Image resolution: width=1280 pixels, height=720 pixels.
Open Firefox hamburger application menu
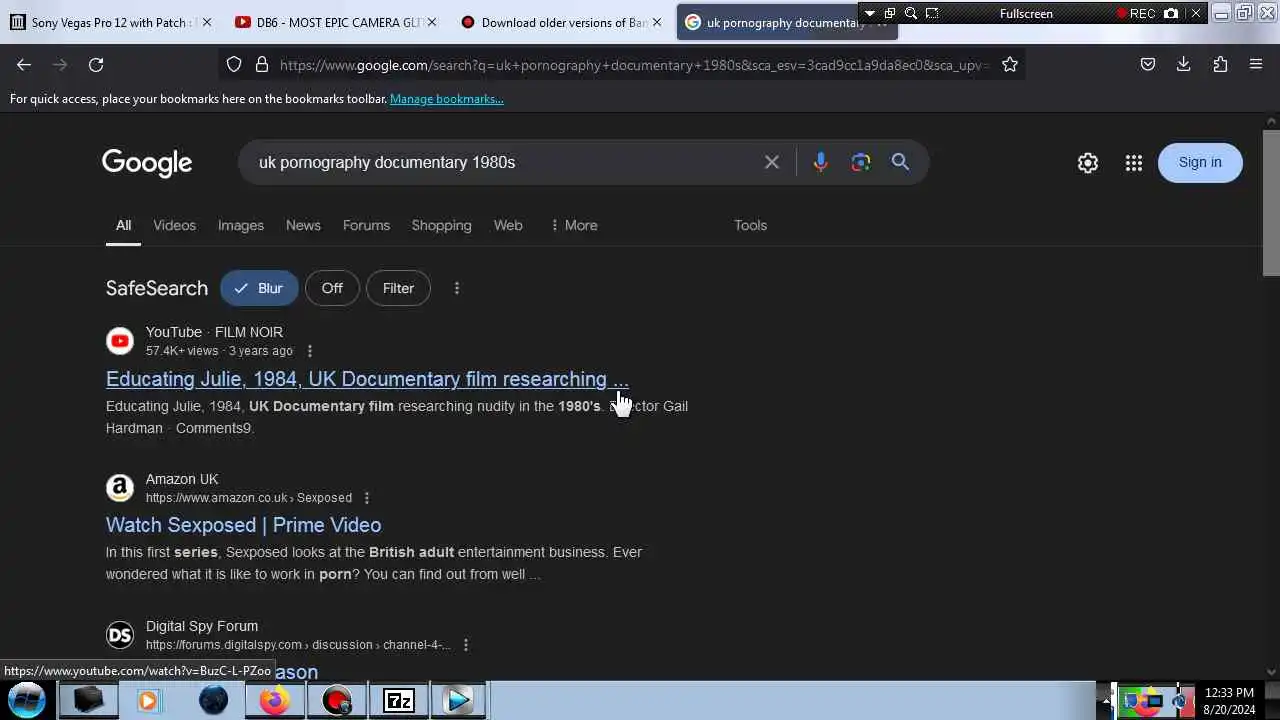tap(1256, 64)
